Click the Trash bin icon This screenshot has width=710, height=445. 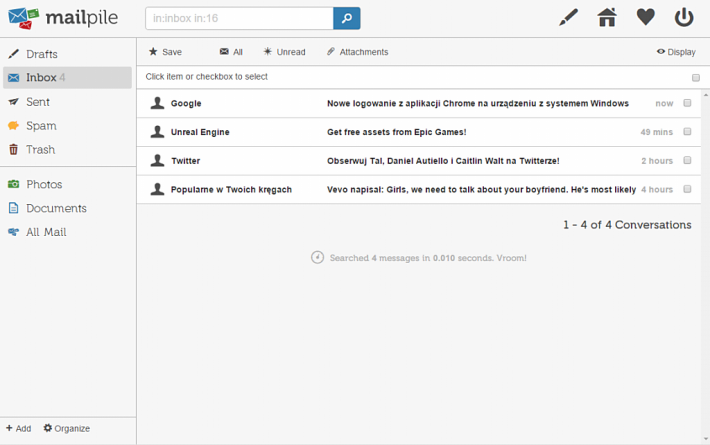(14, 149)
